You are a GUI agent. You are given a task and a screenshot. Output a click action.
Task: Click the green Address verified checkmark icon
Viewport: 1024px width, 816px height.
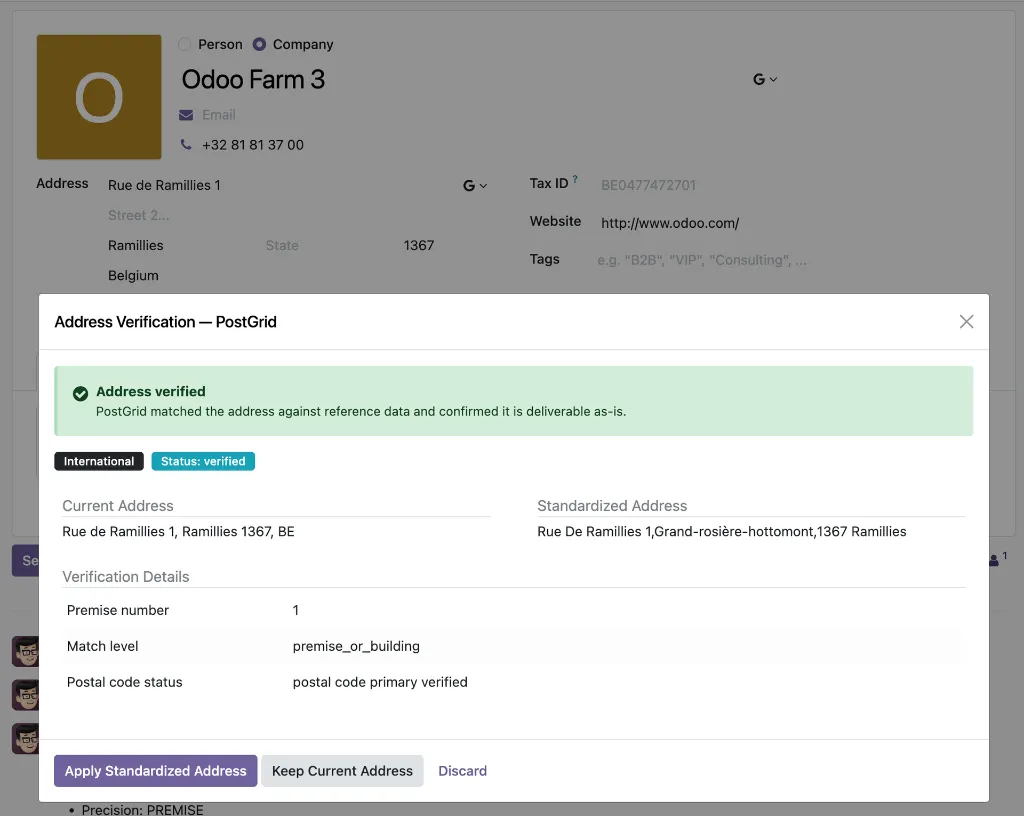[80, 394]
